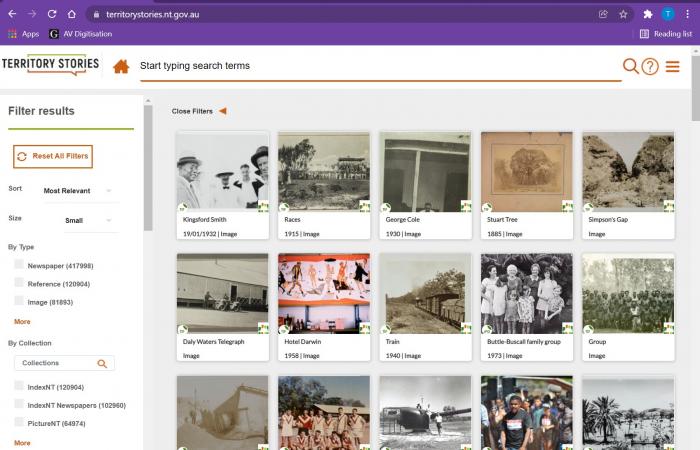
Task: Click the Territory Stories logo
Action: click(50, 65)
